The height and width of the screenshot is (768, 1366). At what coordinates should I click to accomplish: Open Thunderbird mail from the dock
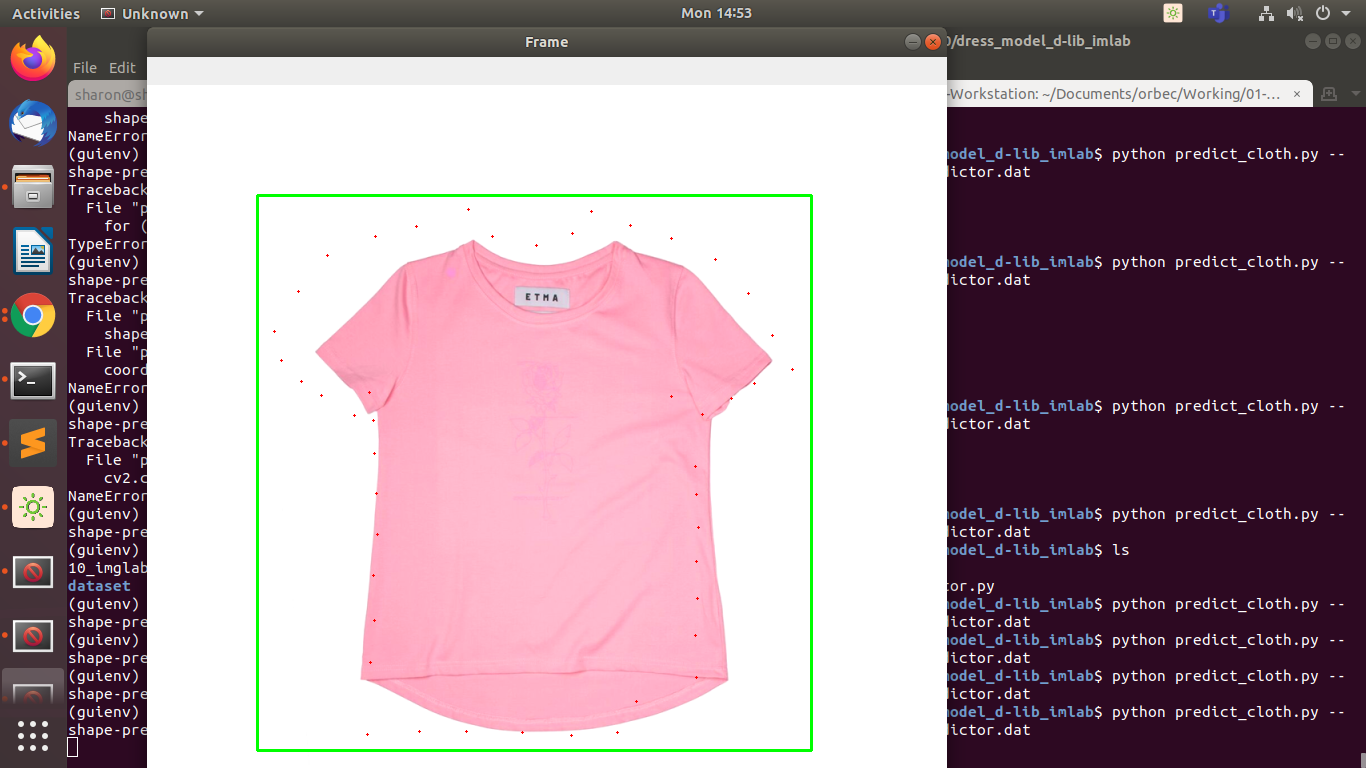[x=33, y=124]
